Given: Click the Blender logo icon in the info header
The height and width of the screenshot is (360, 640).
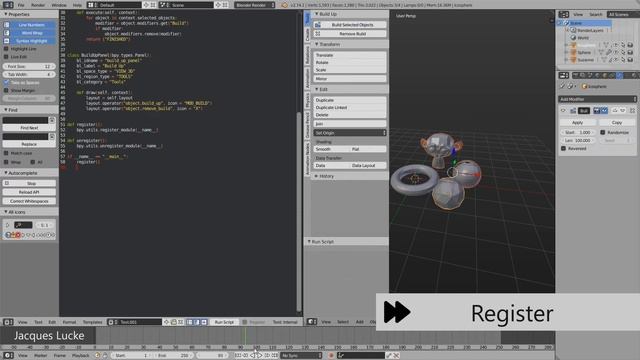Looking at the screenshot, I should pos(284,5).
